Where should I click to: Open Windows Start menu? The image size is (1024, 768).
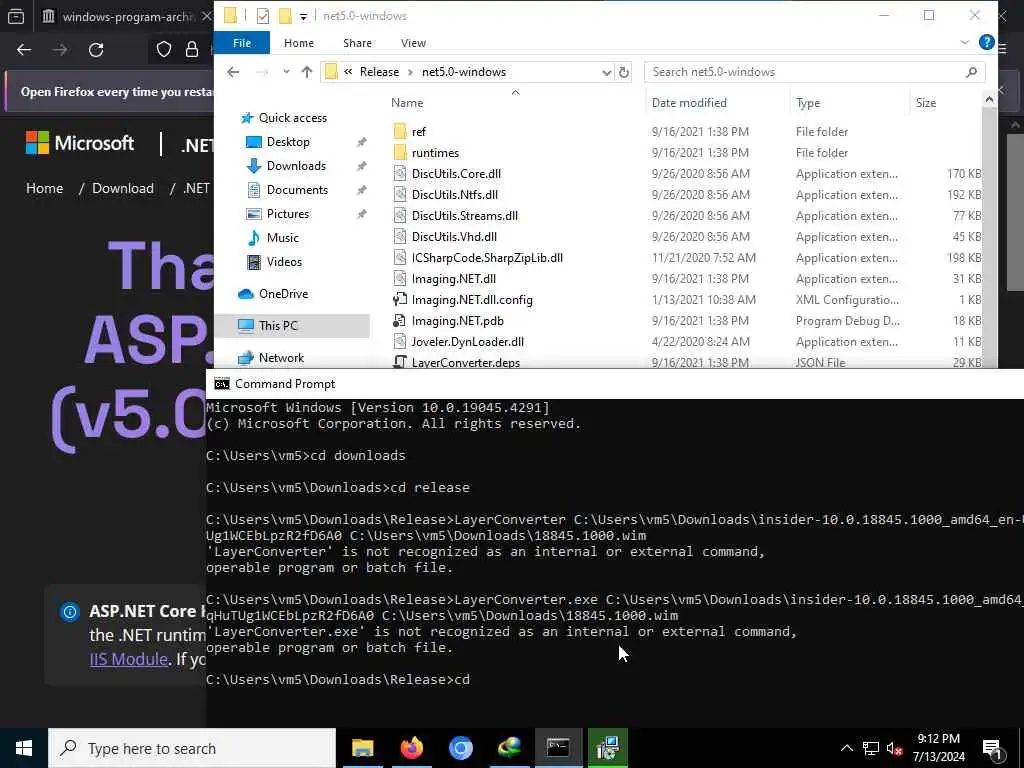(x=24, y=748)
